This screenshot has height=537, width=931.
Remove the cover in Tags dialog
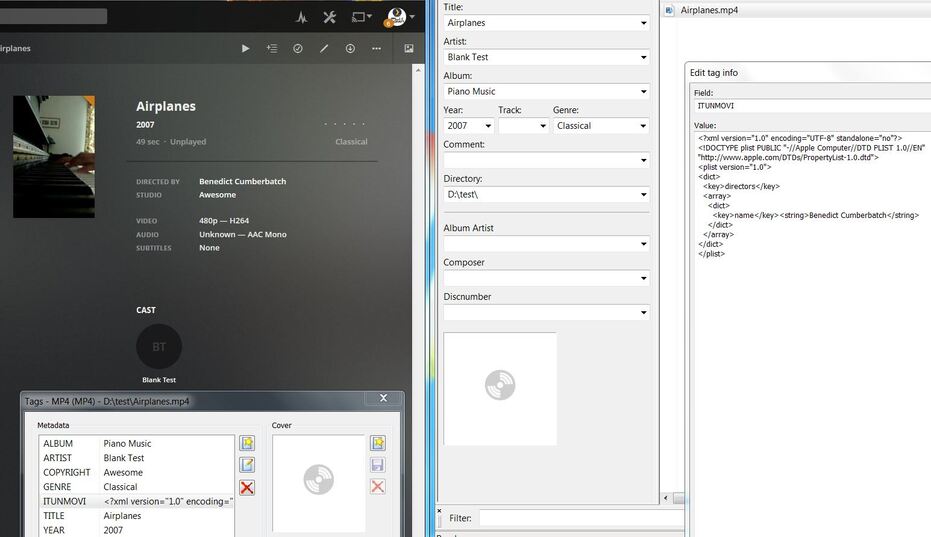378,487
